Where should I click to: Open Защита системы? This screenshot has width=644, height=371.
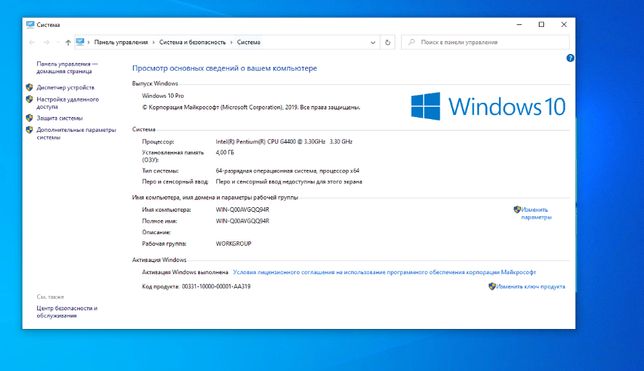60,118
